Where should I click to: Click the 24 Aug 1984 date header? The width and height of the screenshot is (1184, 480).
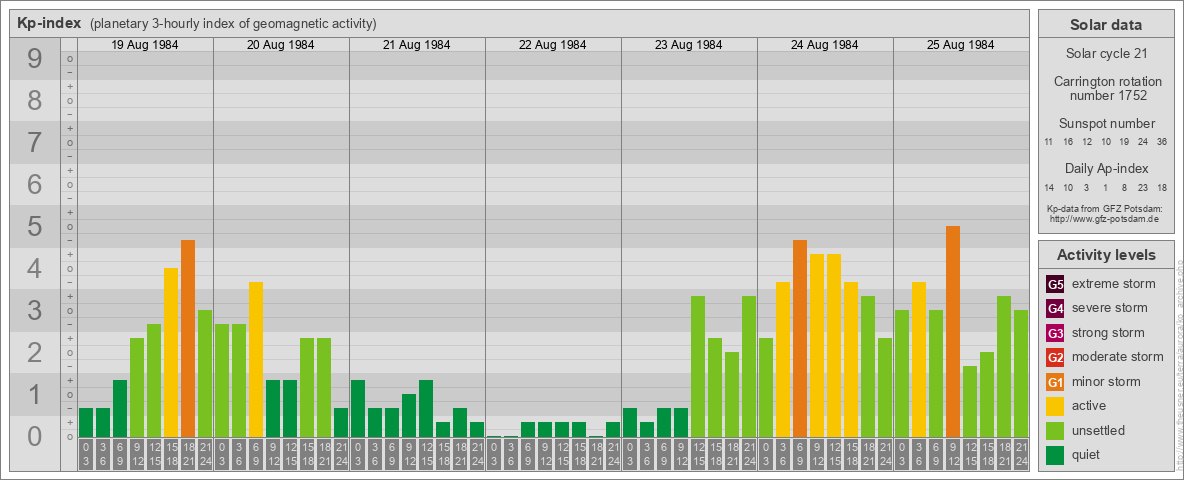(x=825, y=45)
